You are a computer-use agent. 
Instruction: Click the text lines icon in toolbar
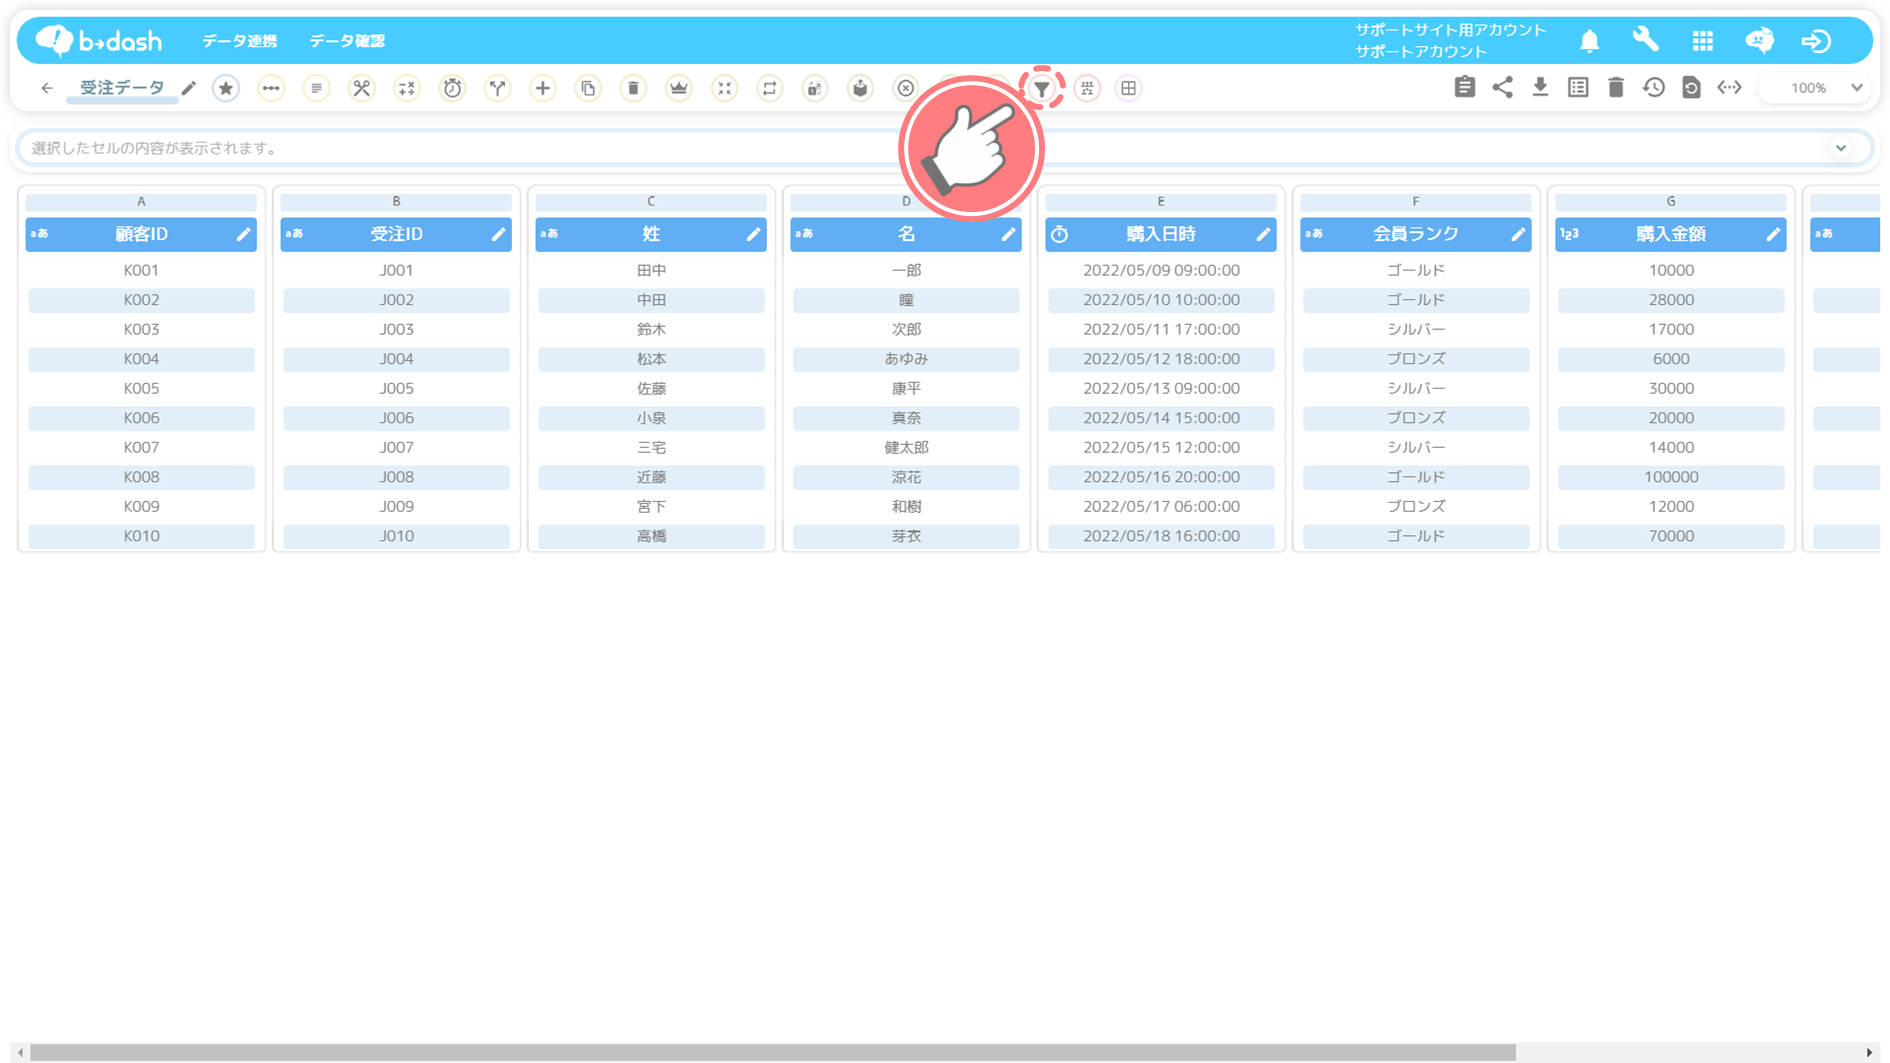pyautogui.click(x=316, y=88)
